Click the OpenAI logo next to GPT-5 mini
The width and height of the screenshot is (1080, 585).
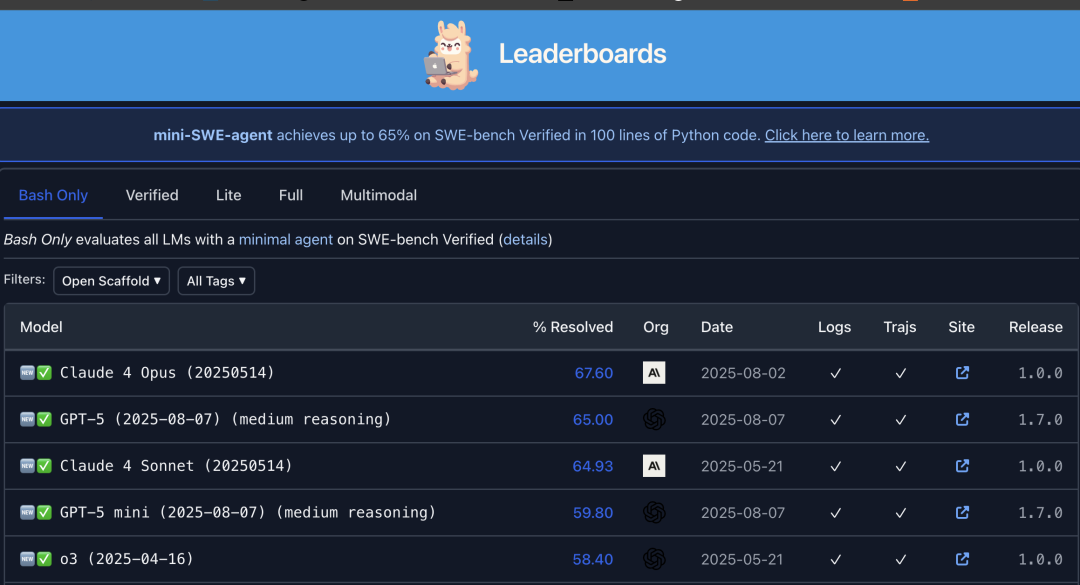click(655, 512)
